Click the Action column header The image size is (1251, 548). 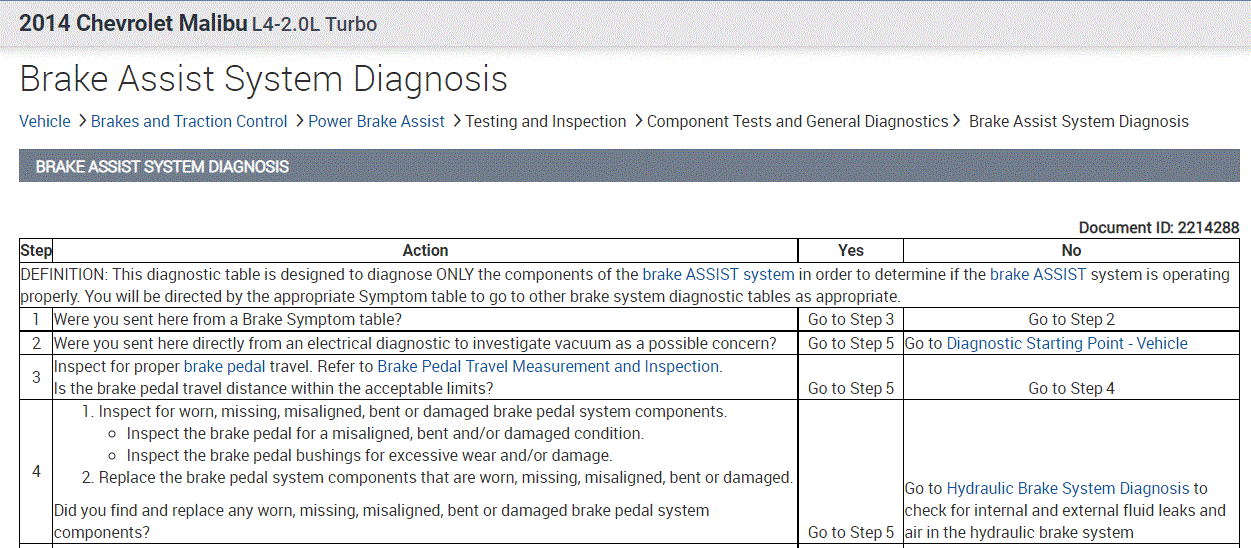tap(425, 250)
